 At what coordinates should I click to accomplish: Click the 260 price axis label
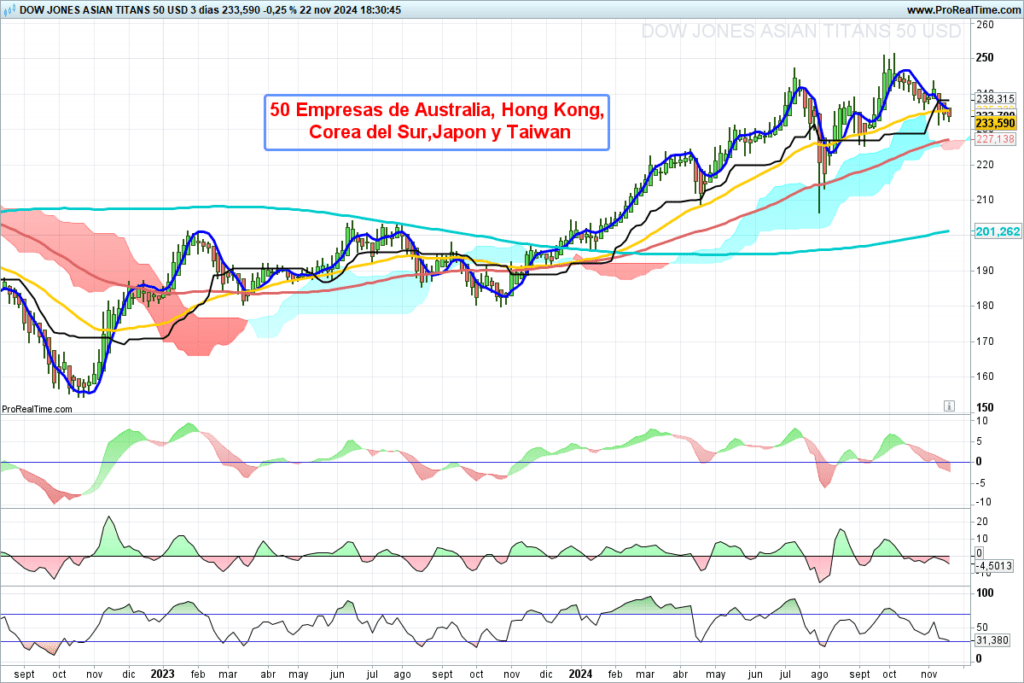click(x=985, y=25)
